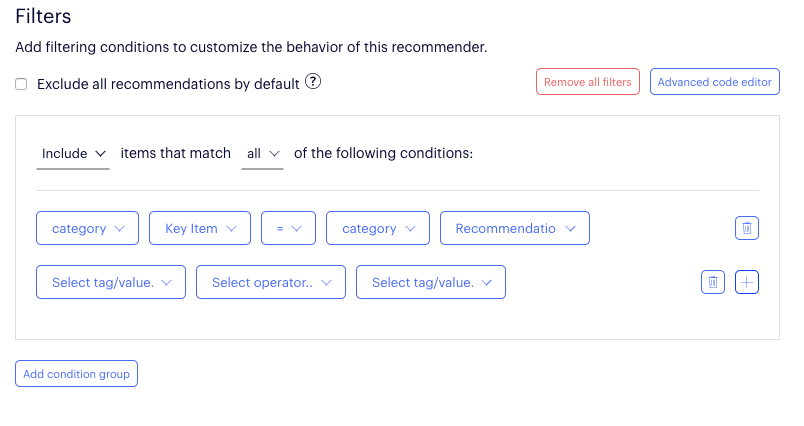804x426 pixels.
Task: Enable Exclude all recommendations by default
Action: (x=21, y=84)
